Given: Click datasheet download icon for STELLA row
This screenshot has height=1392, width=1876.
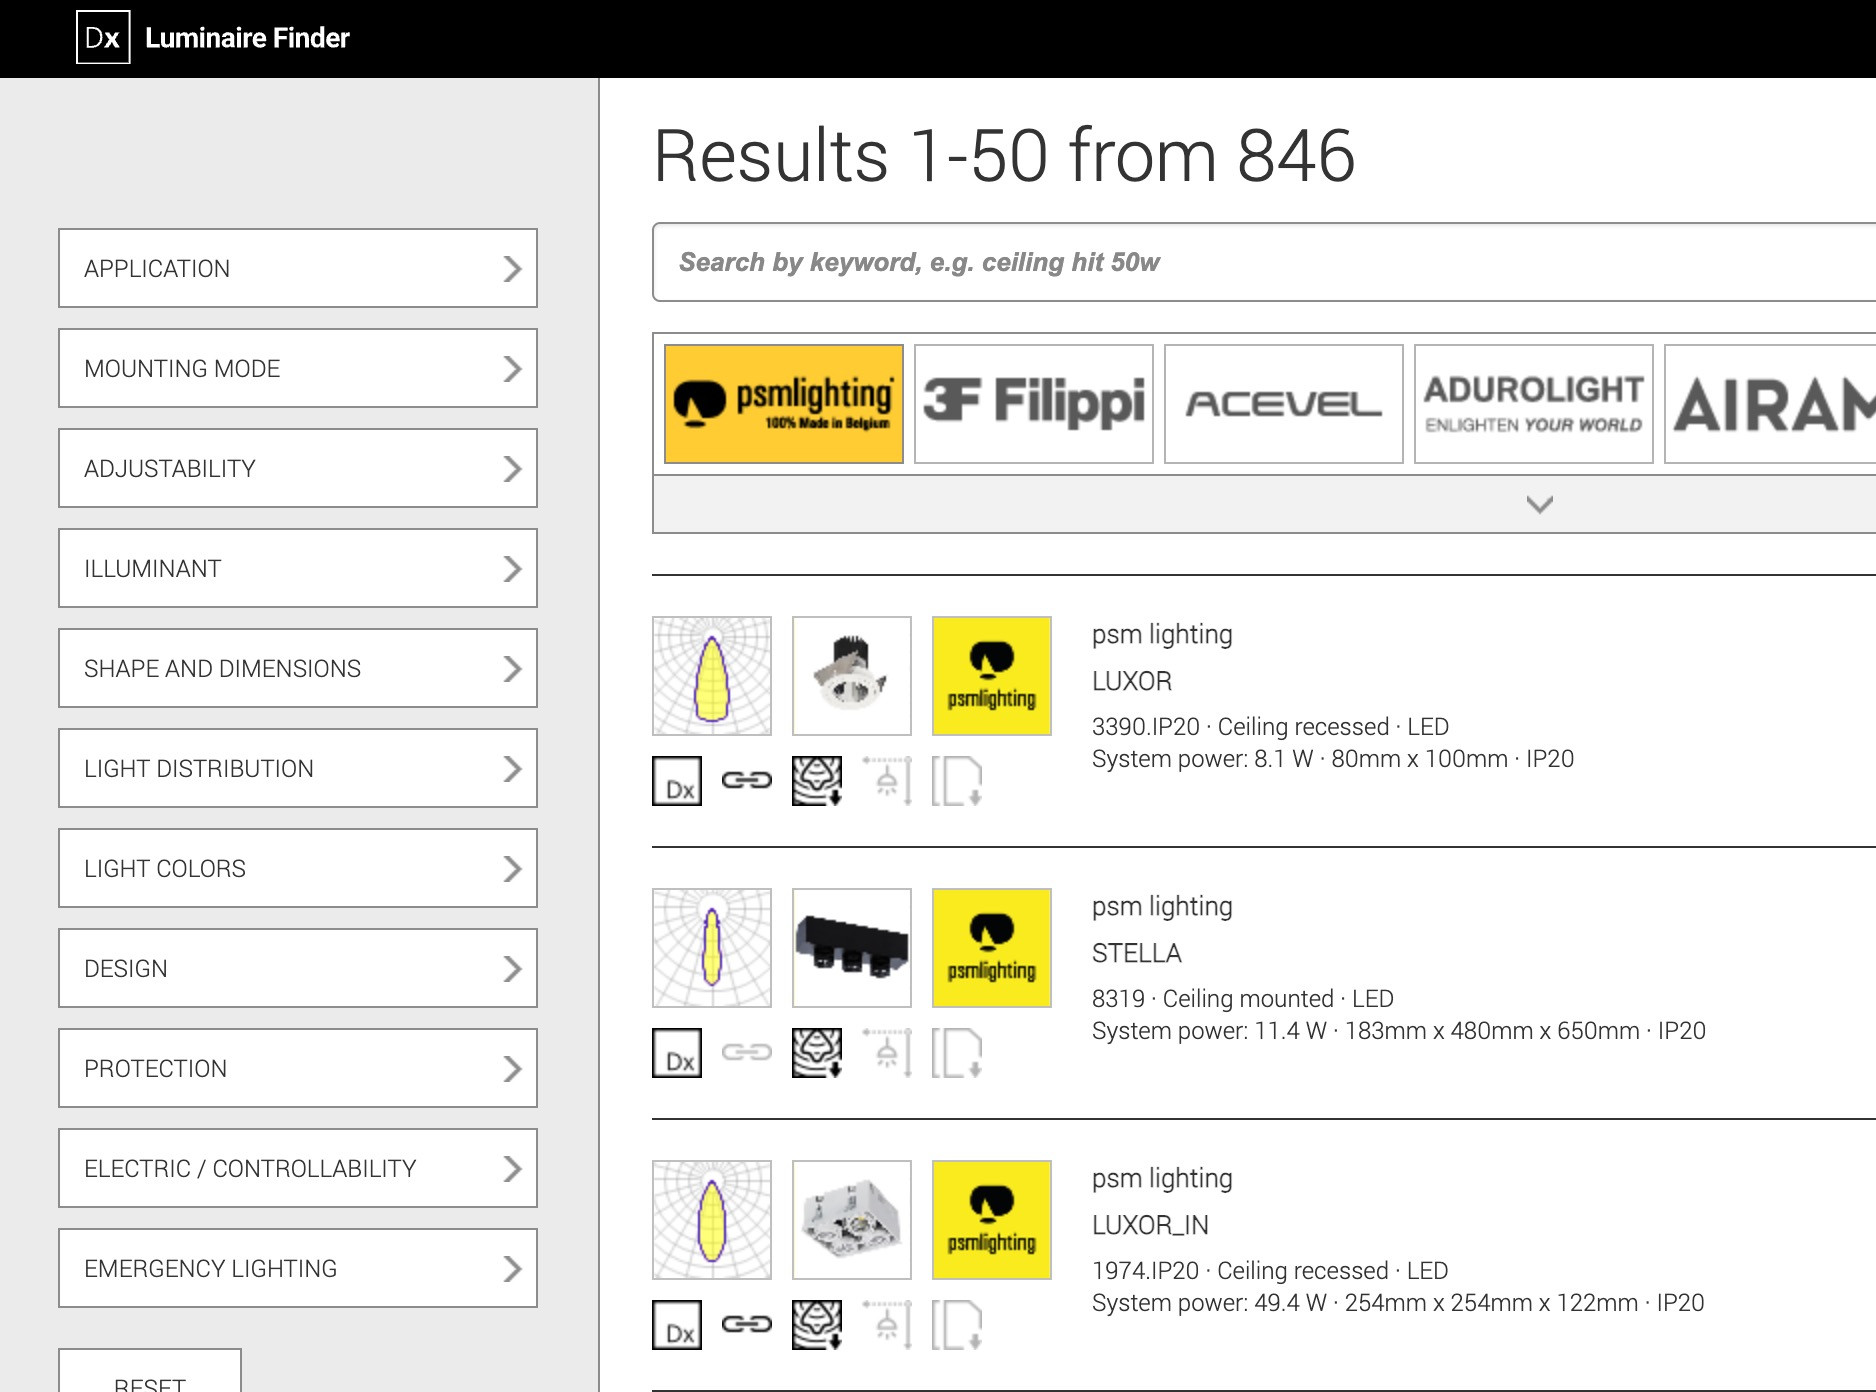Looking at the screenshot, I should coord(957,1053).
